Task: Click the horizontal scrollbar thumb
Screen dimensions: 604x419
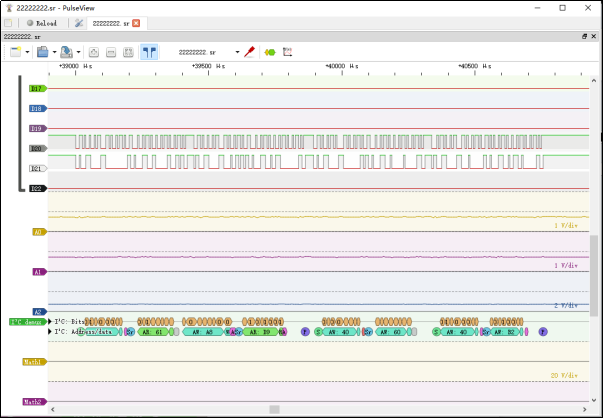Action: point(275,409)
